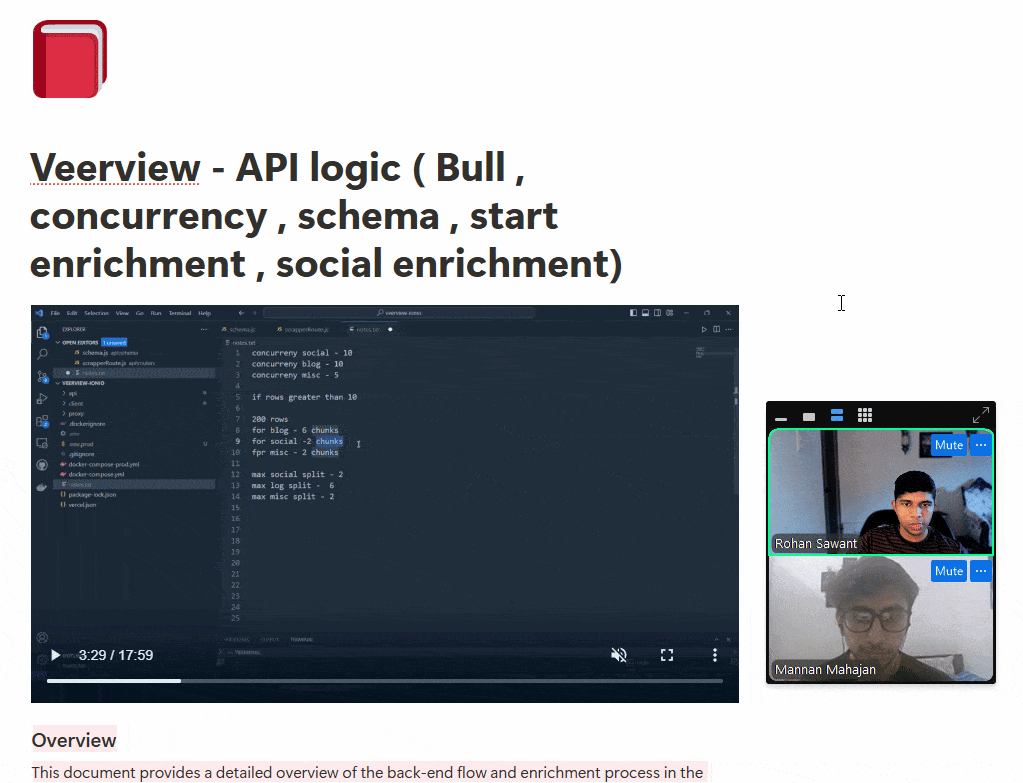Unmute the video with the speaker icon

pyautogui.click(x=618, y=655)
